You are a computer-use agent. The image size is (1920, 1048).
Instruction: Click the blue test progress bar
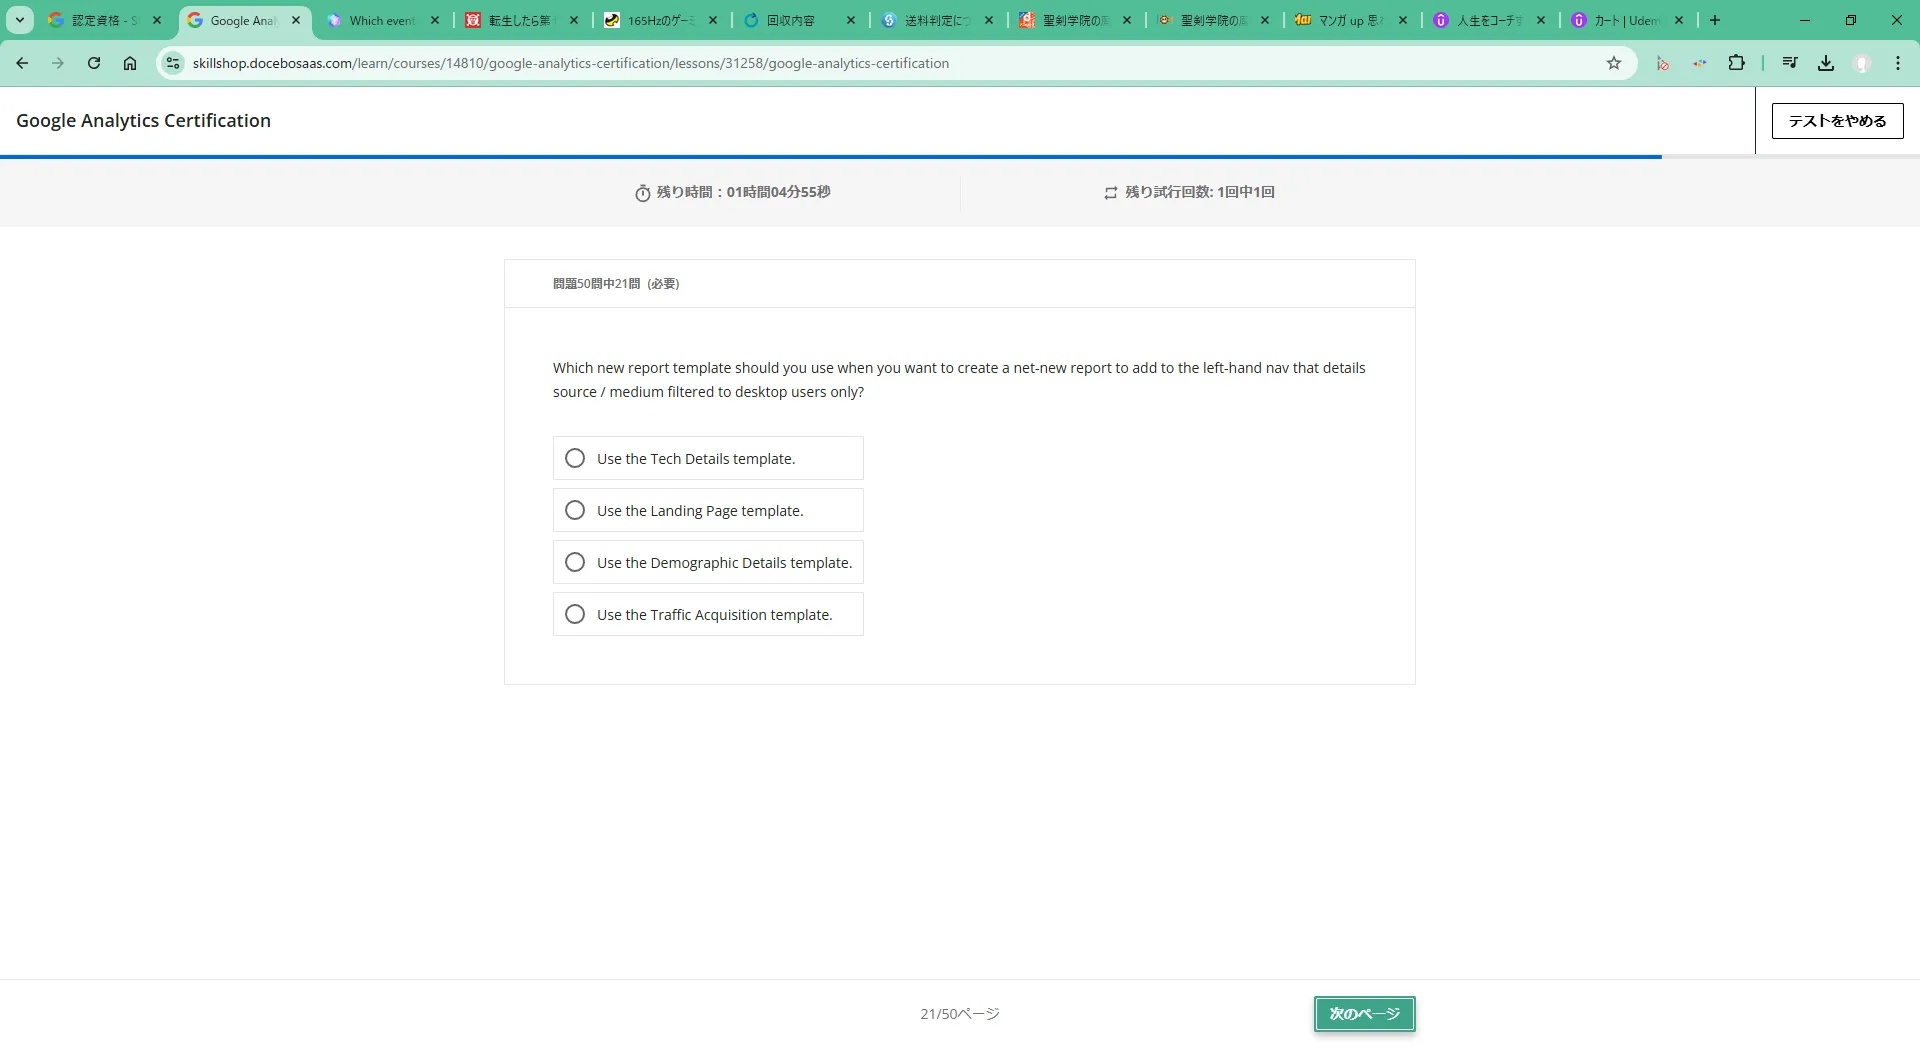(x=831, y=156)
